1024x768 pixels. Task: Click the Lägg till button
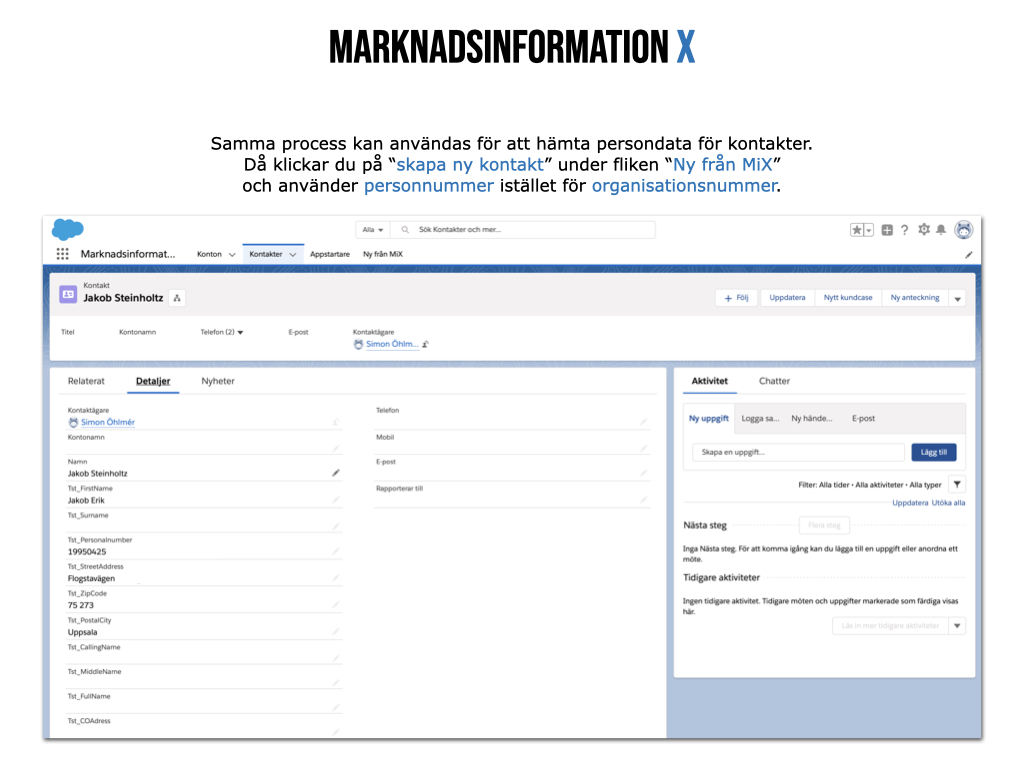pos(933,452)
